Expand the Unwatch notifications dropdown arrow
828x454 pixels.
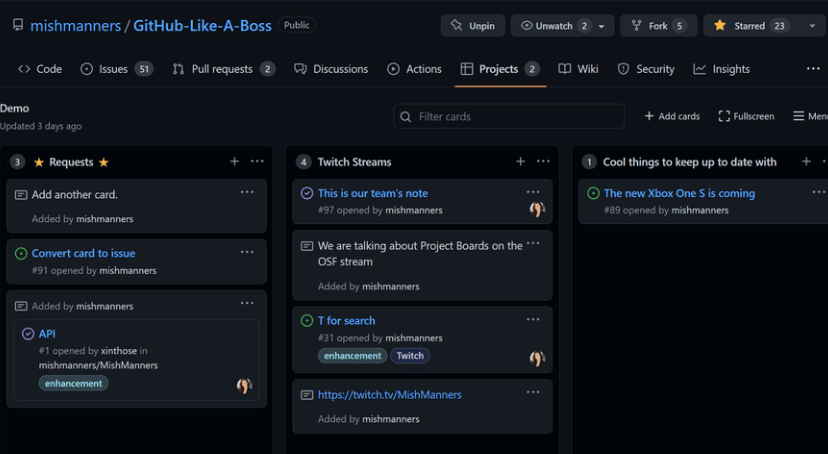click(602, 26)
